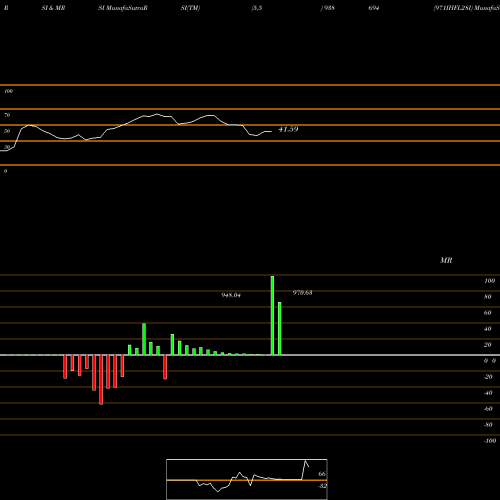Viewport: 500px width, 500px height.
Task: Select the green bar beside 970.68
Action: (x=280, y=328)
